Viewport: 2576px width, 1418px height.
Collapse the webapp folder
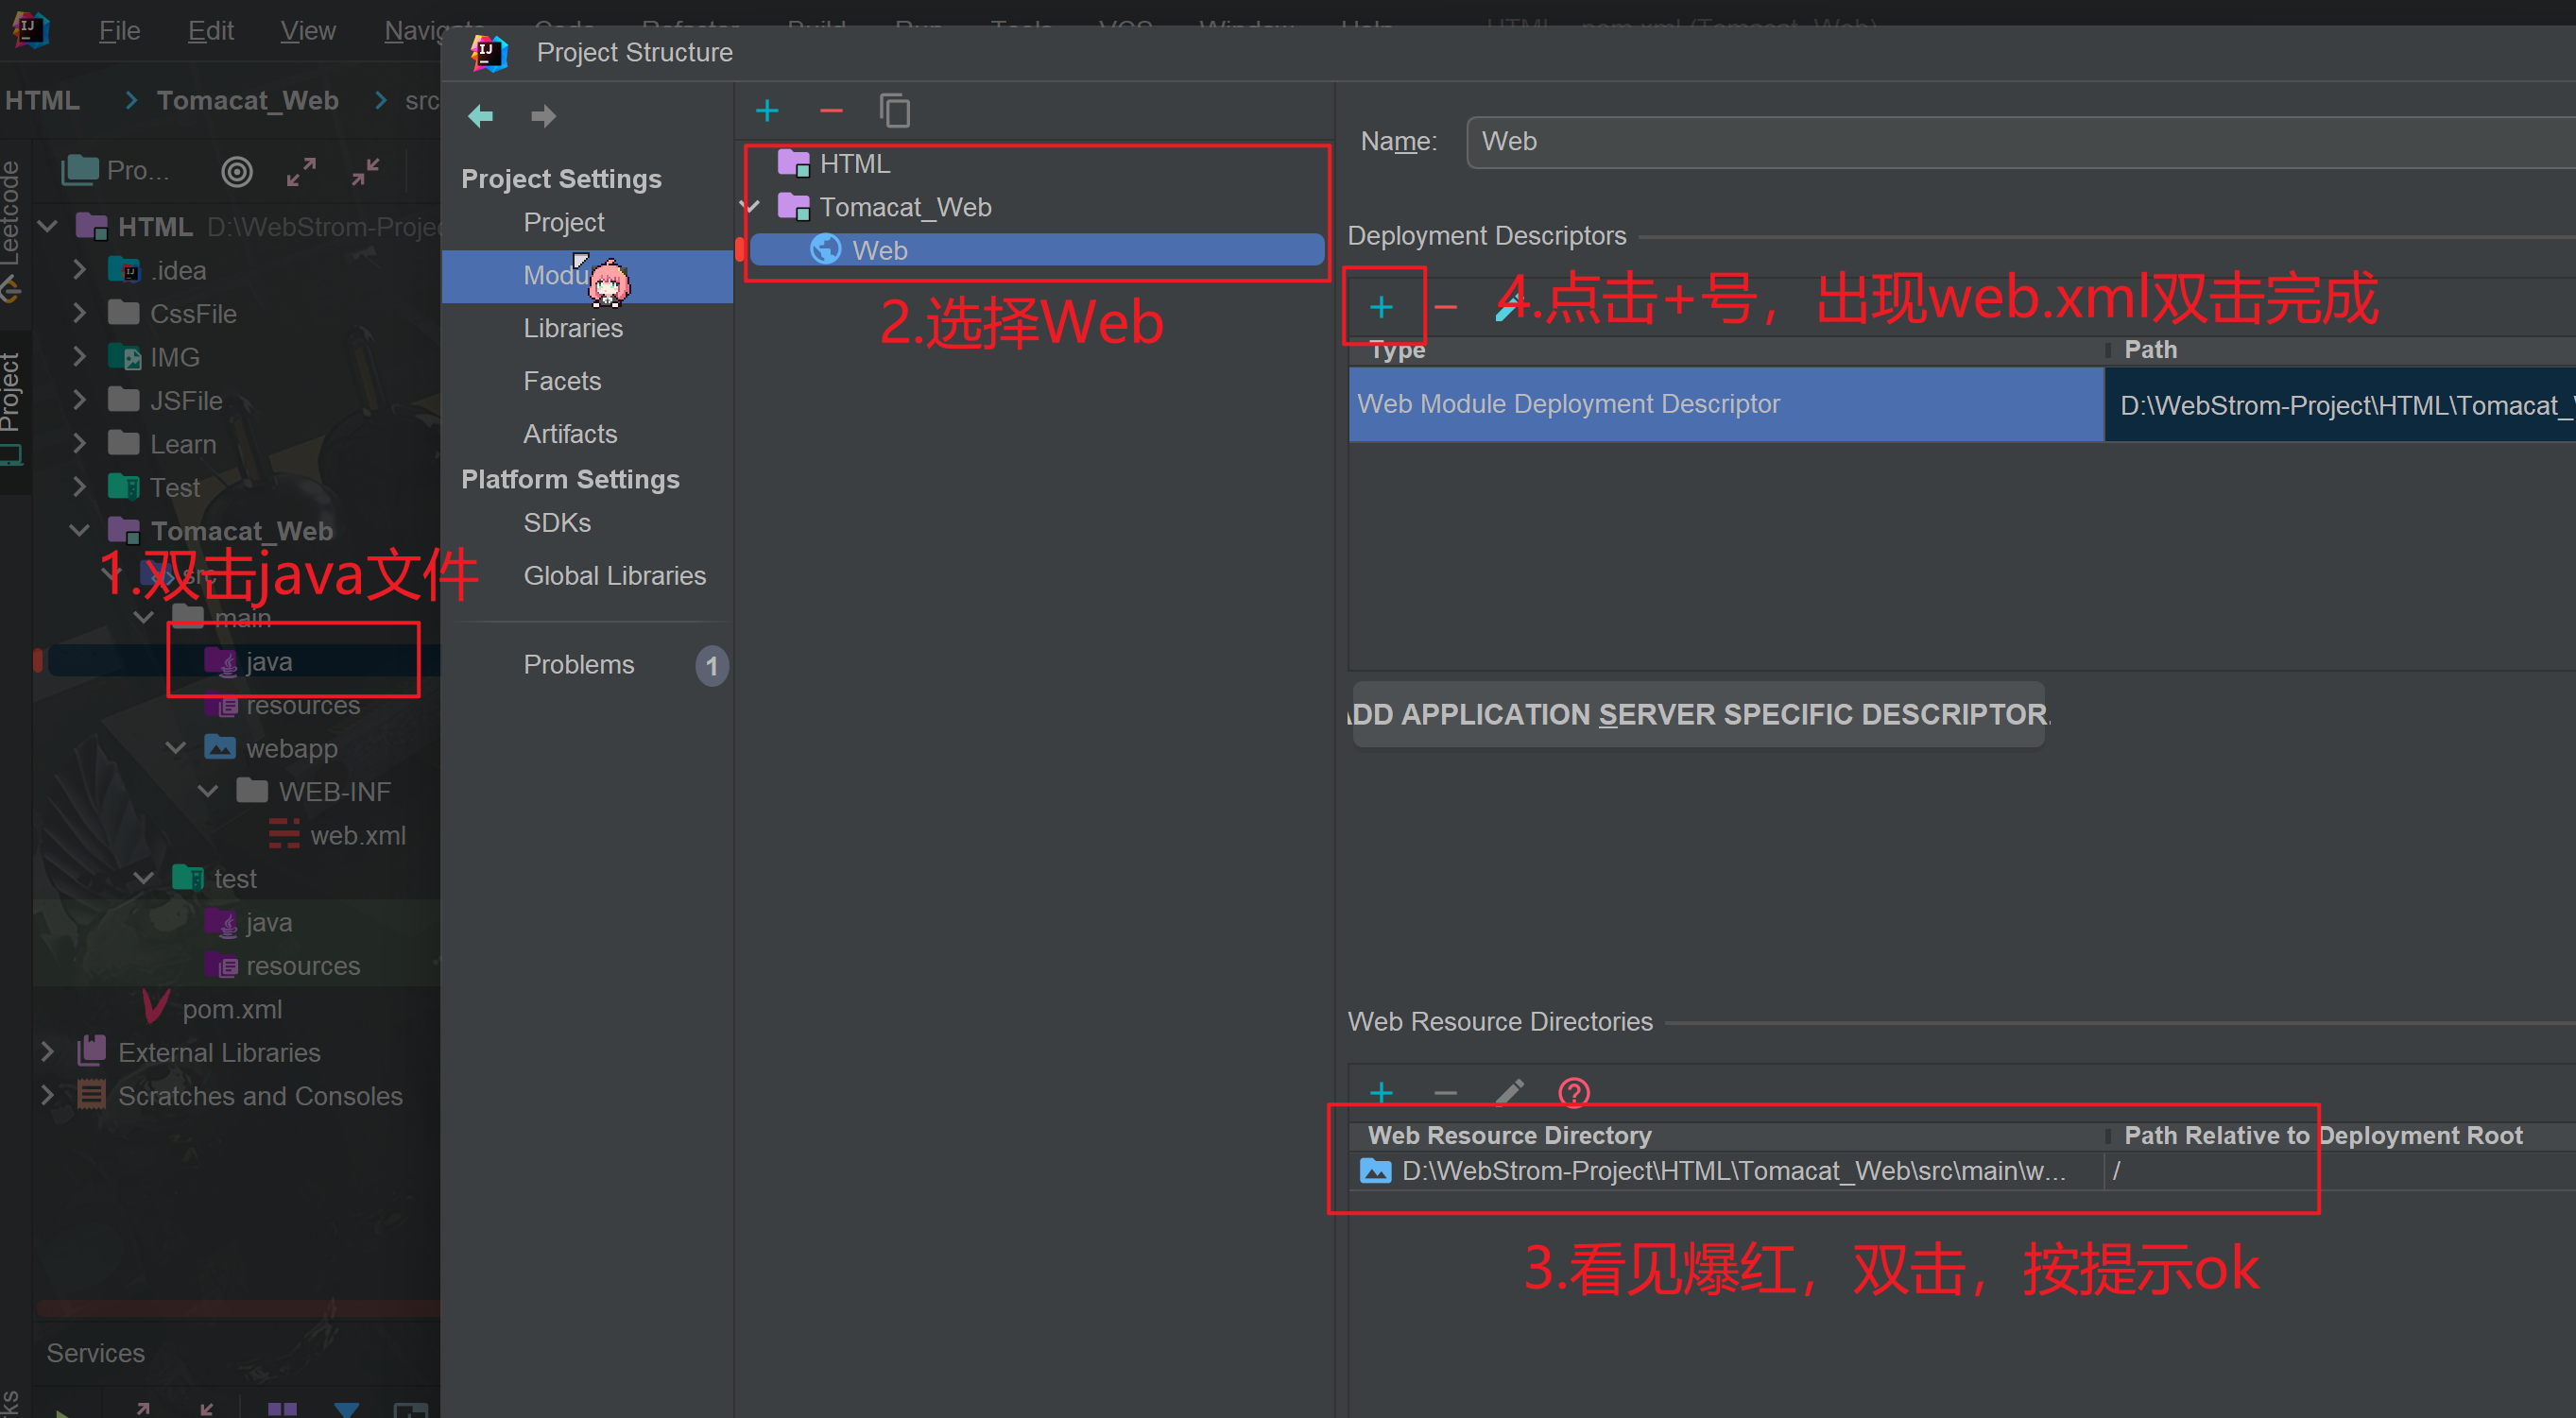(x=175, y=748)
